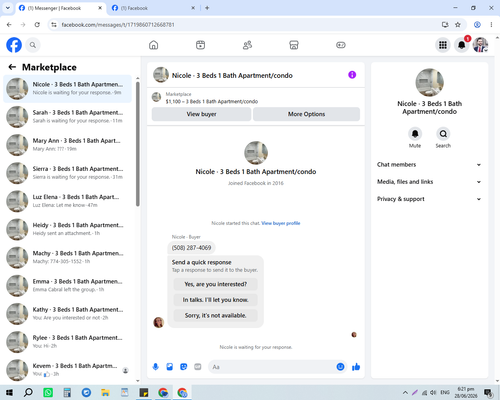Click the conversation list scrollbar
500x400 pixels.
tap(138, 143)
